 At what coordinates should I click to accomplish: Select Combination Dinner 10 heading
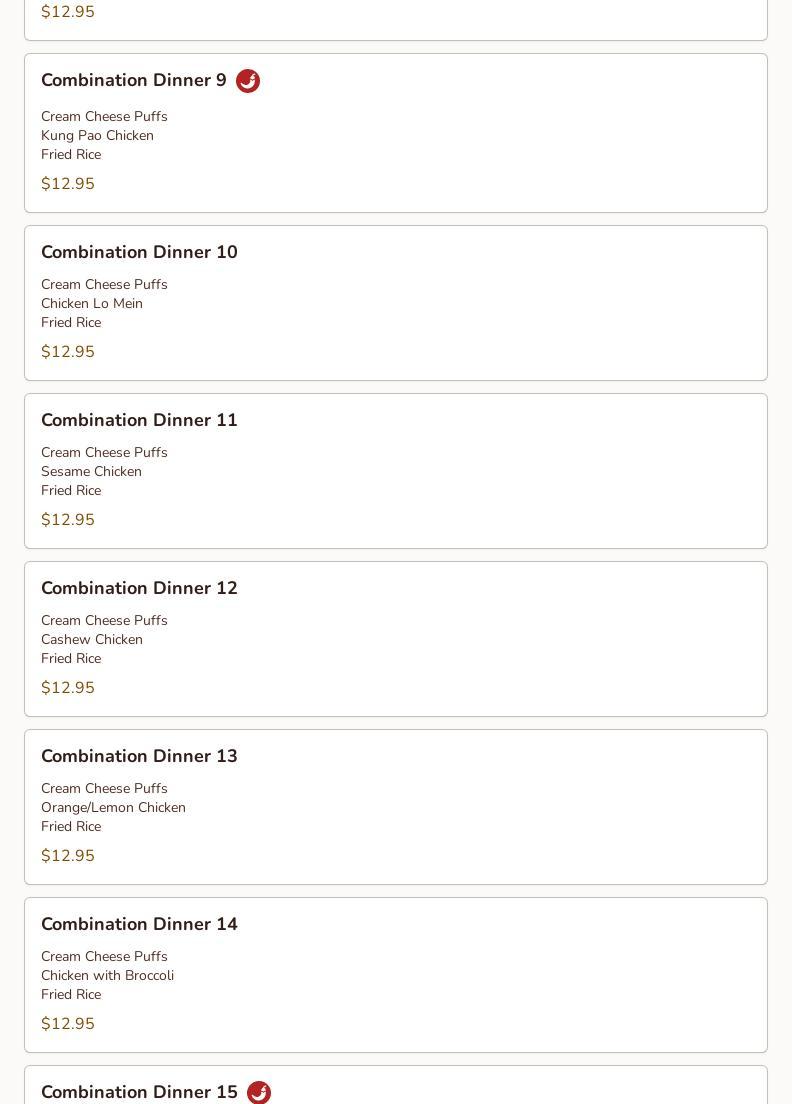(x=139, y=253)
